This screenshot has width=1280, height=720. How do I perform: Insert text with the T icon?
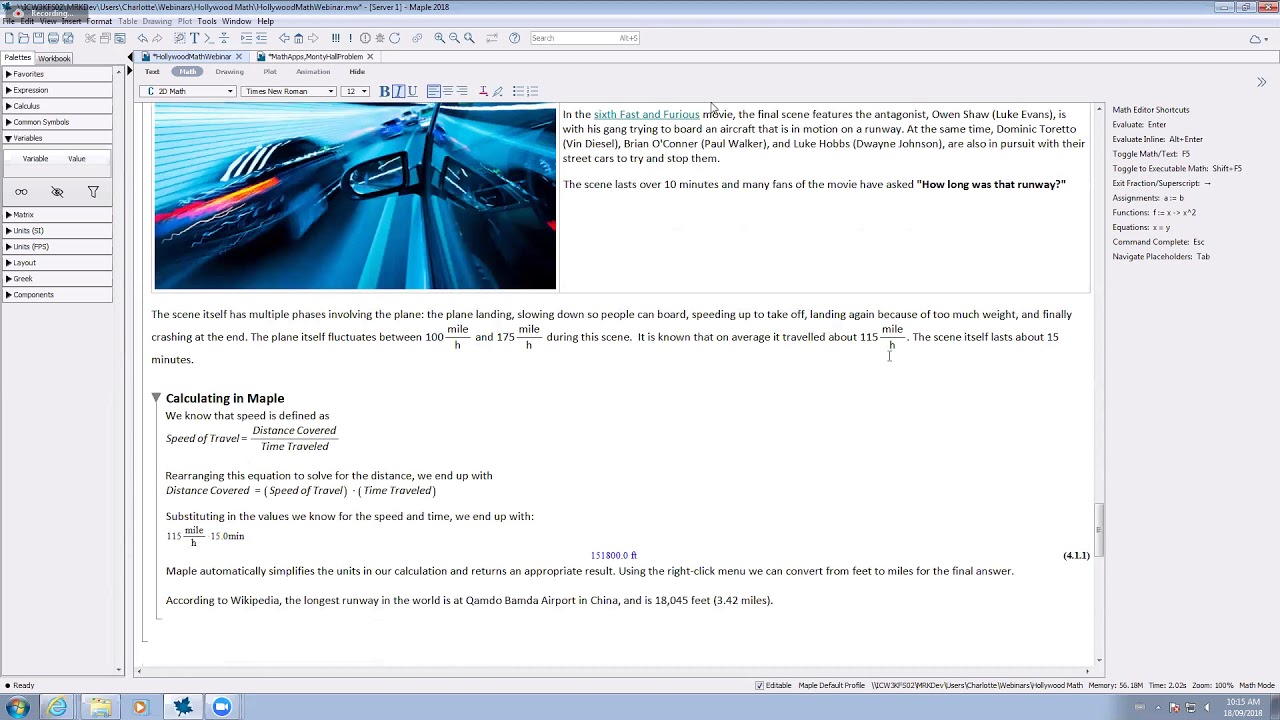click(x=194, y=38)
